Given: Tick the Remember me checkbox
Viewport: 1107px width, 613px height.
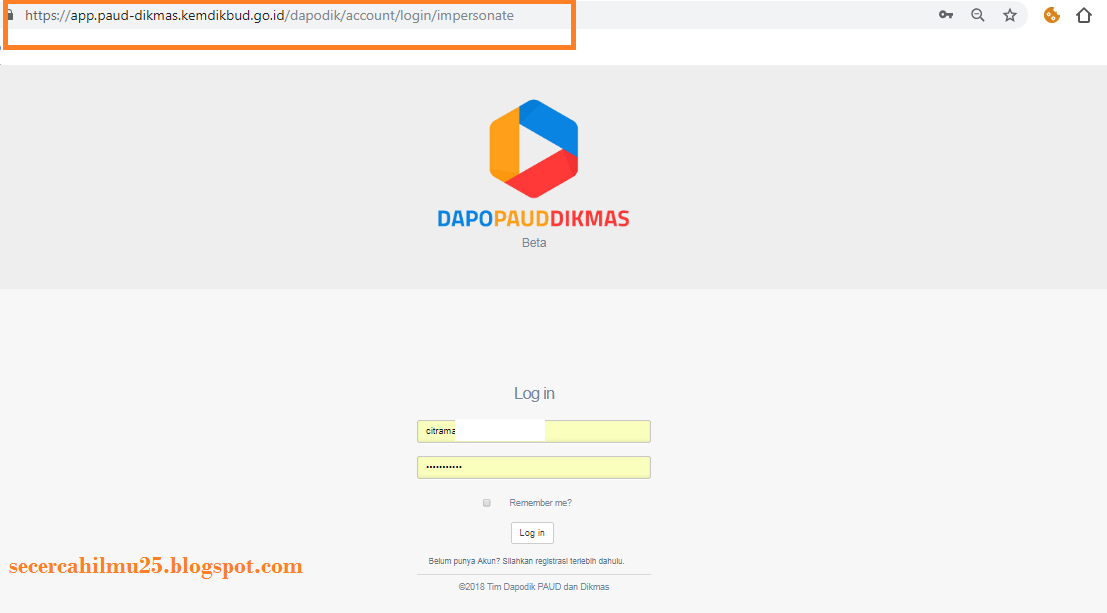Looking at the screenshot, I should (486, 503).
